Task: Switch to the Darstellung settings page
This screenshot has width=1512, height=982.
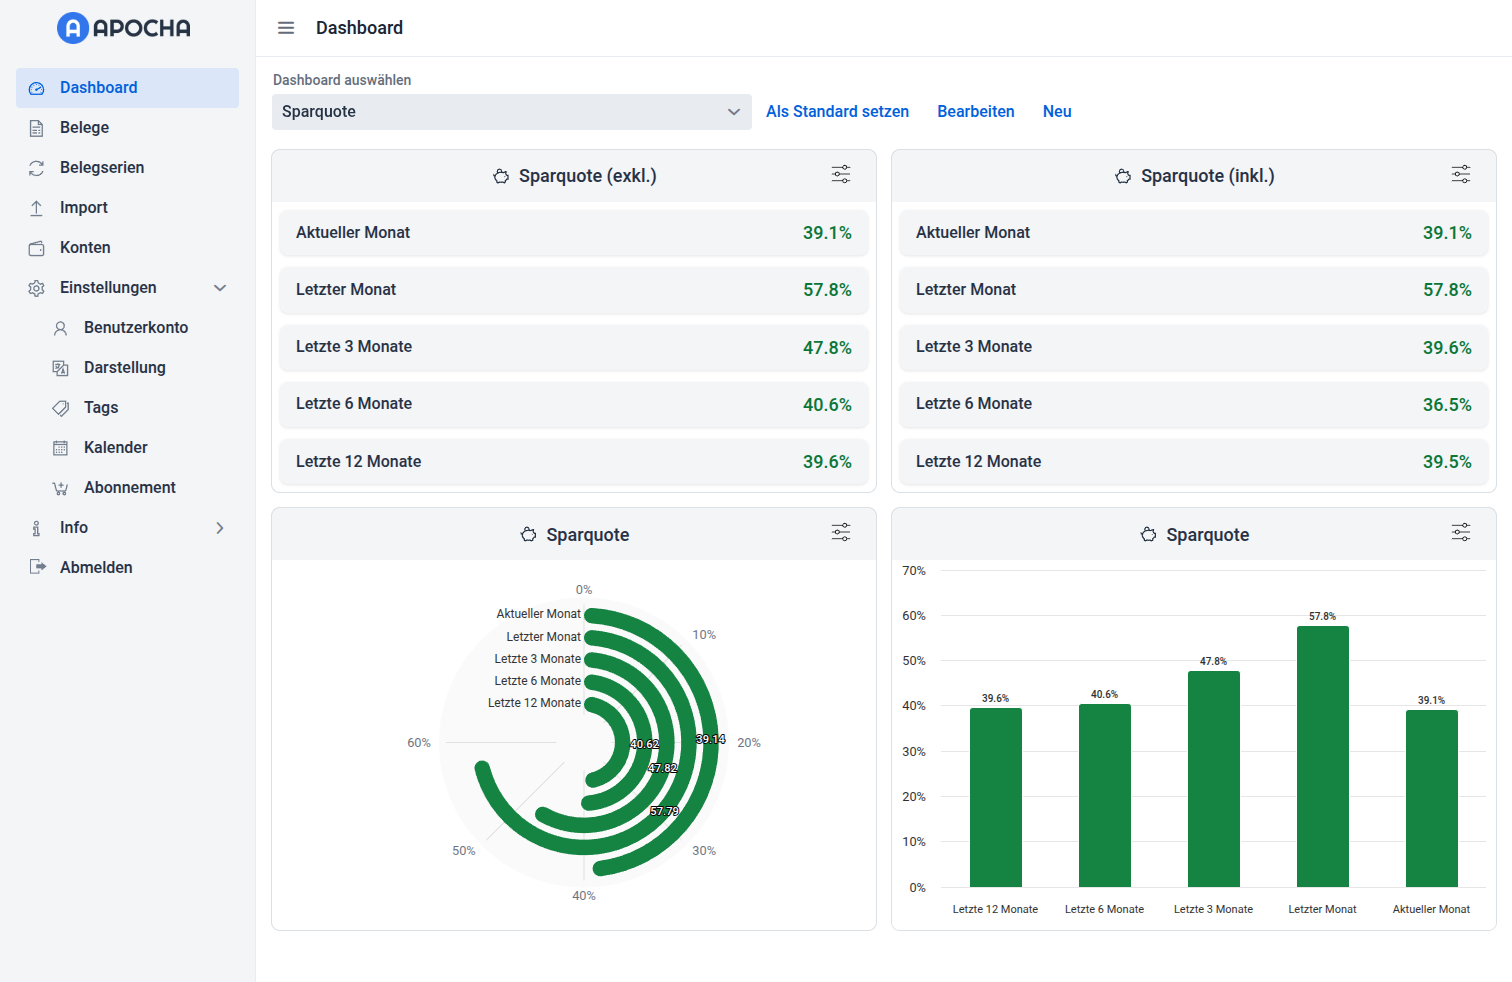Action: pyautogui.click(x=62, y=367)
